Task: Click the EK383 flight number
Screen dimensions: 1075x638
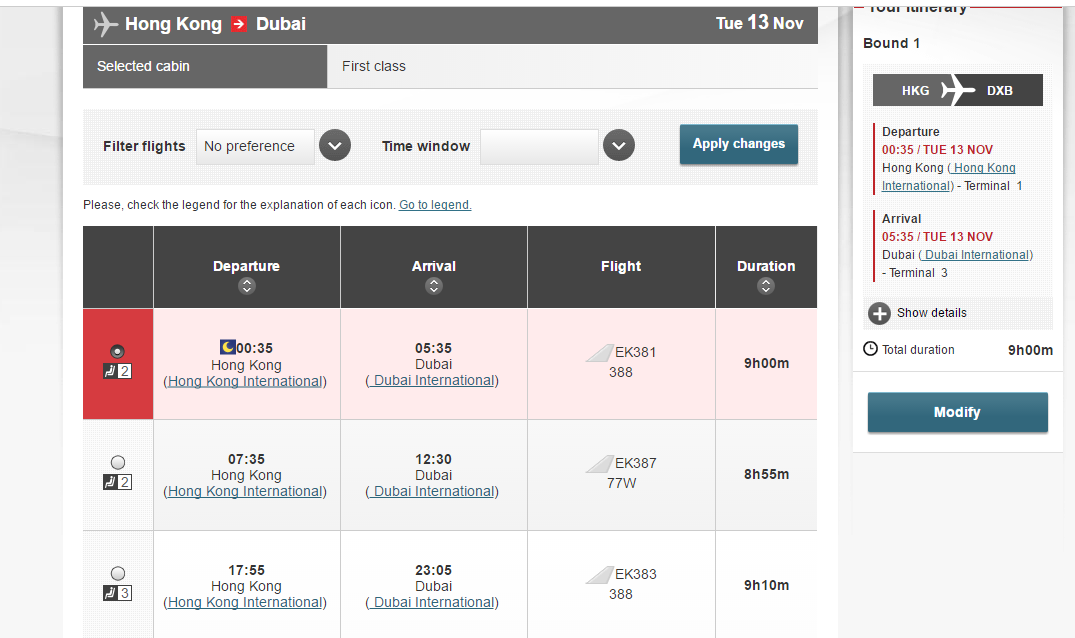Action: 636,574
